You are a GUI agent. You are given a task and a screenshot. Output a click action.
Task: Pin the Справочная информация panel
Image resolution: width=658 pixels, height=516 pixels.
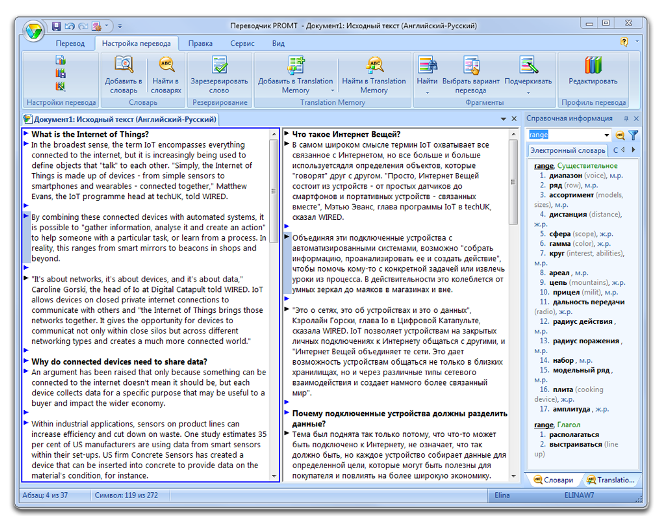626,118
